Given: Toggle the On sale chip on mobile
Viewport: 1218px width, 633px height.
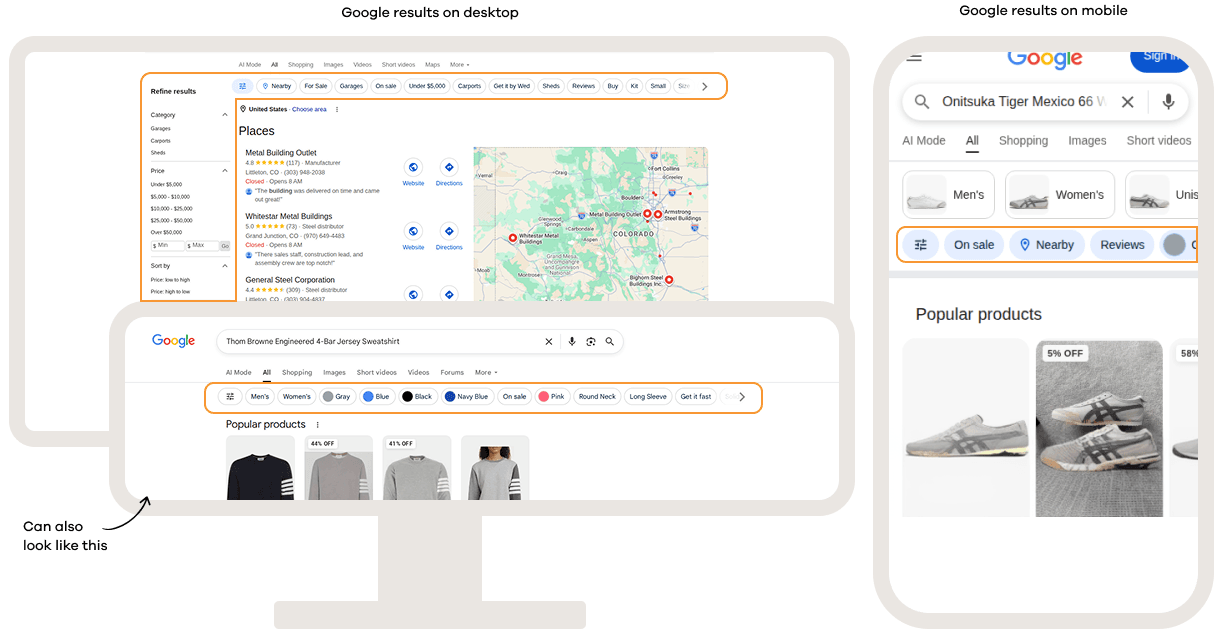Looking at the screenshot, I should pos(974,245).
